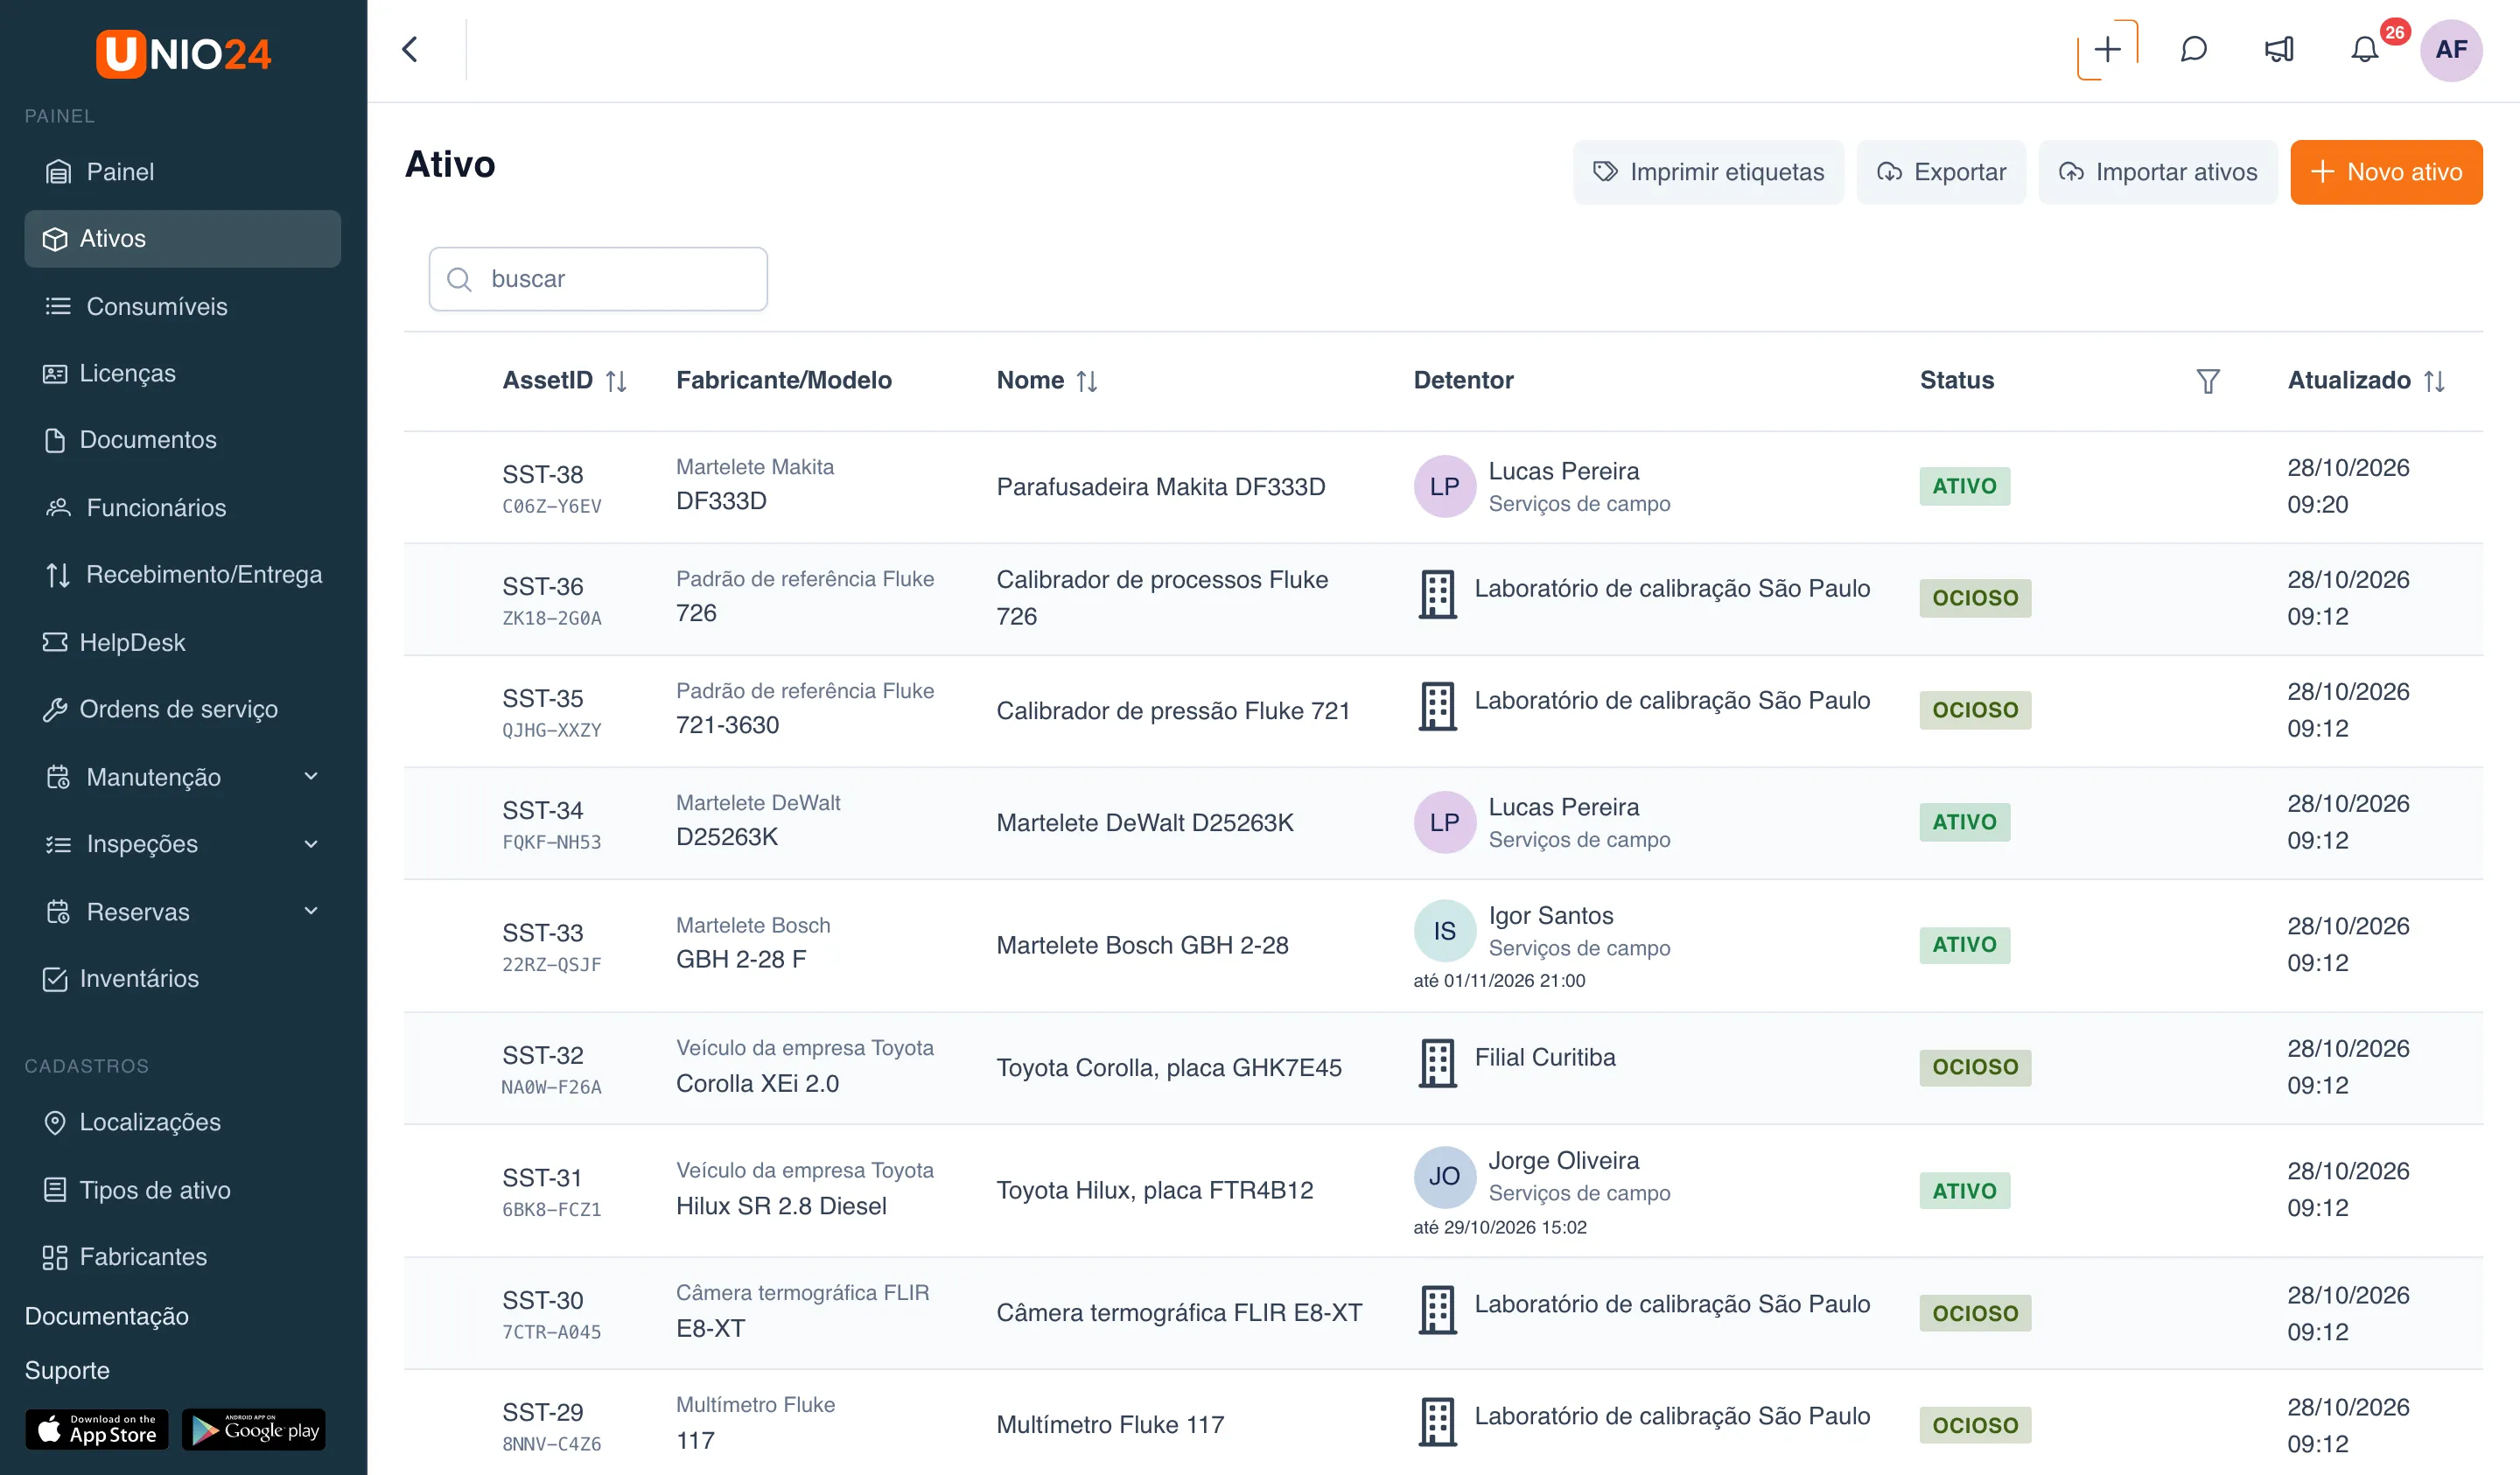
Task: Expand the Inspeções submenu chevron
Action: [311, 844]
